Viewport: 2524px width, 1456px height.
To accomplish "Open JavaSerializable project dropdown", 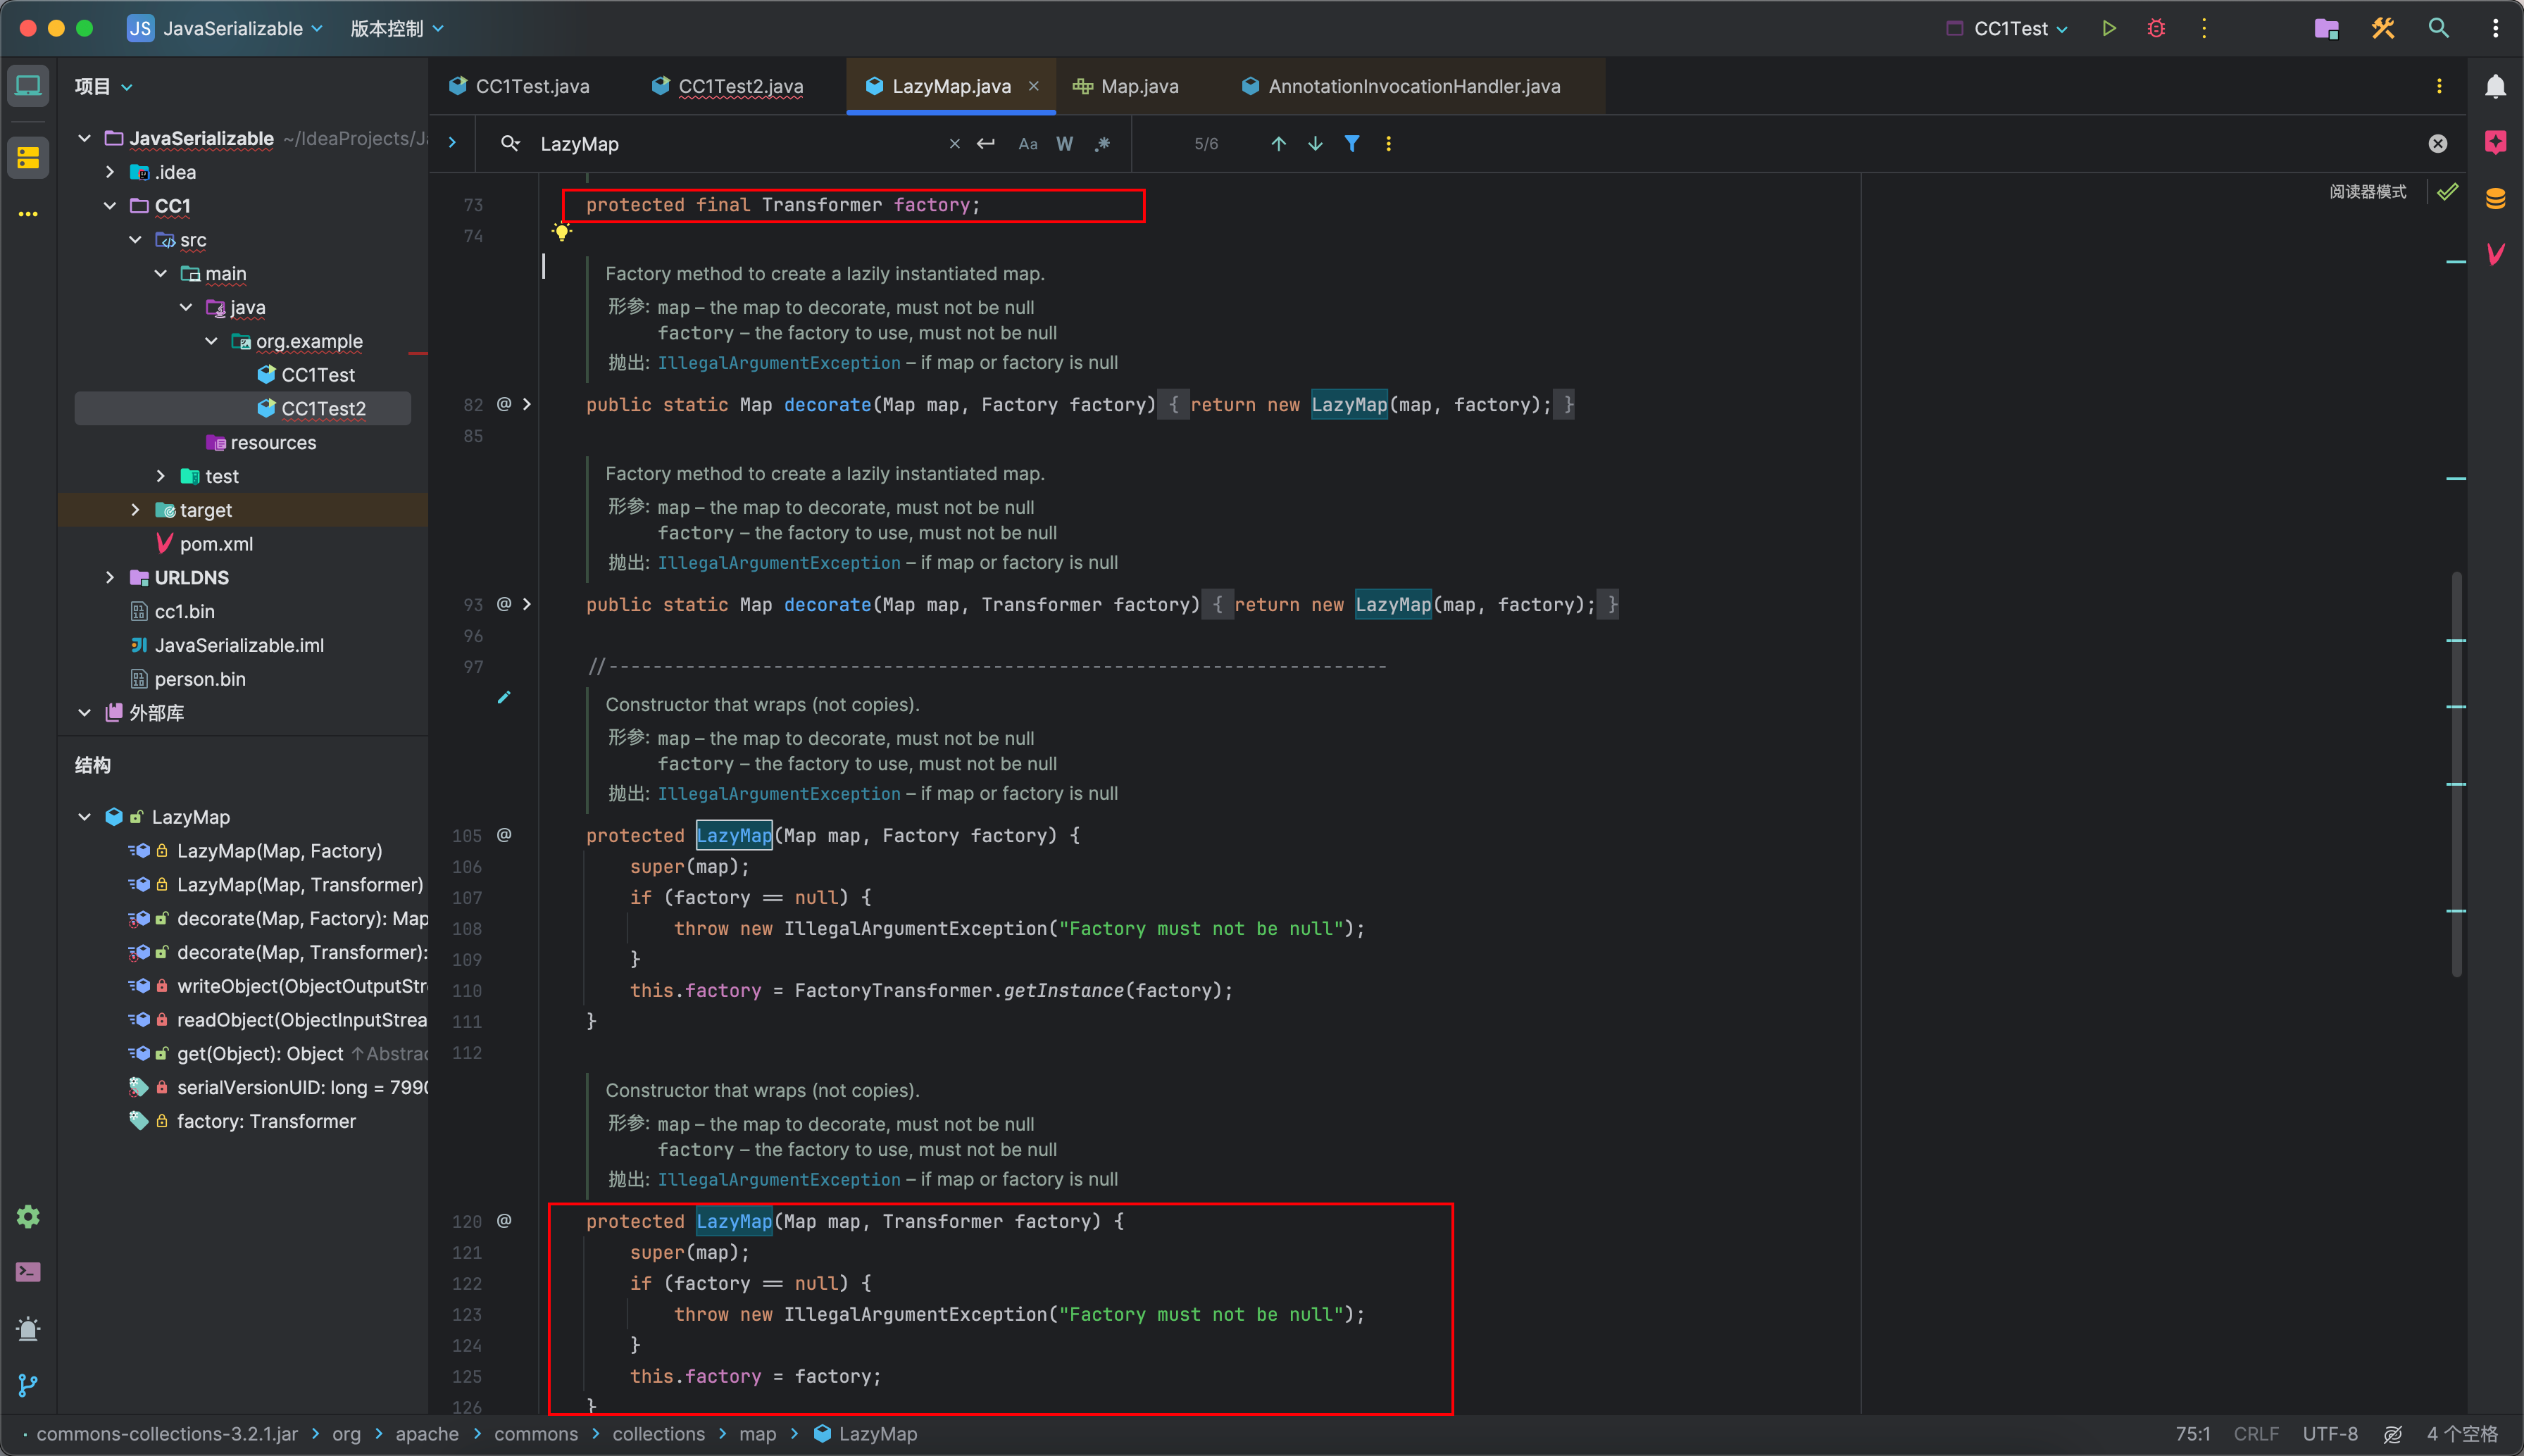I will pyautogui.click(x=225, y=28).
